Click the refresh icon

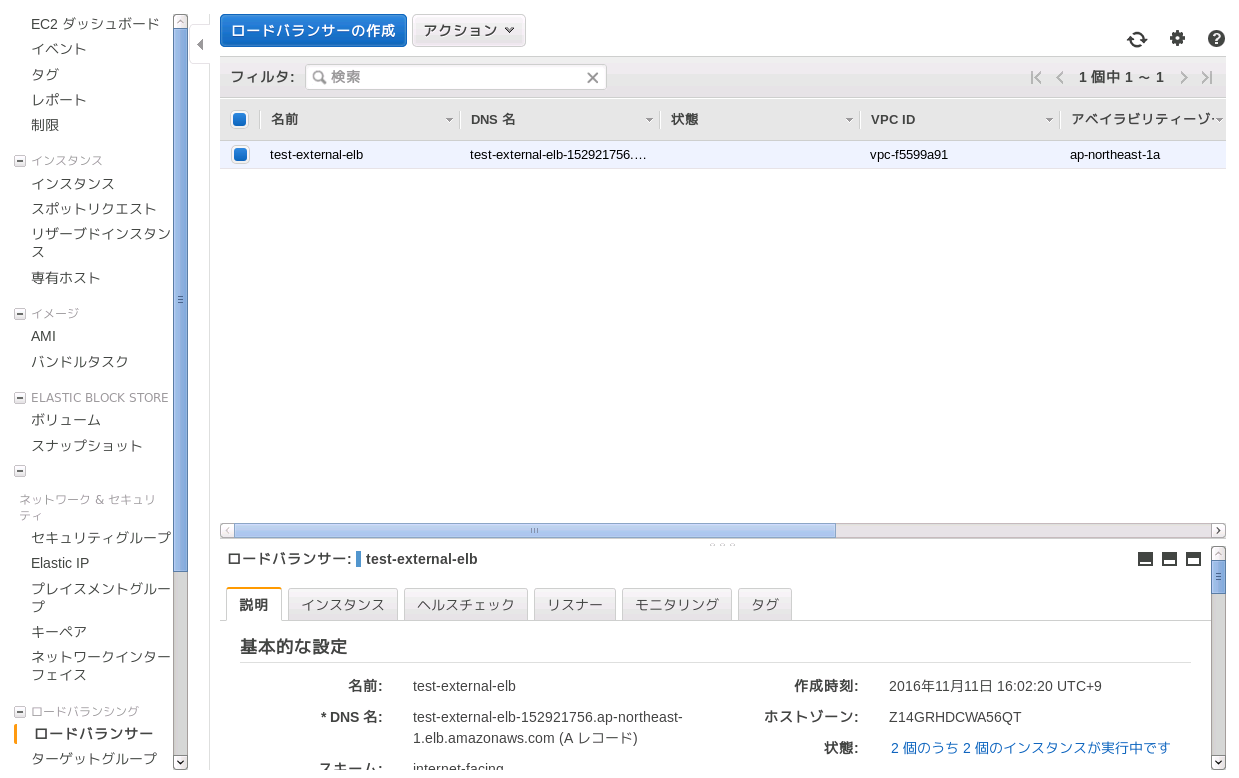[x=1137, y=39]
